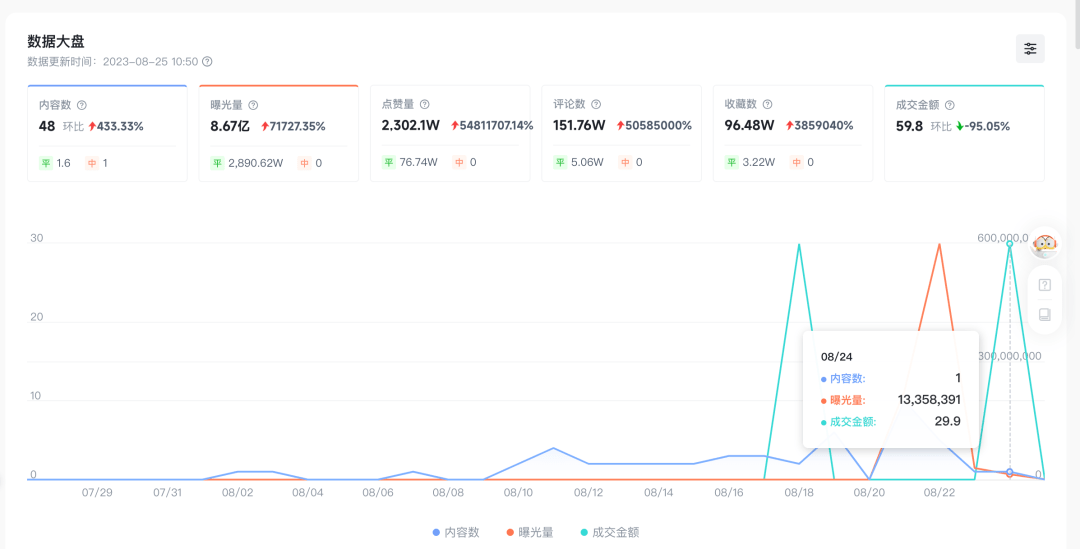Click the 59.8 transaction amount value
The image size is (1080, 549).
click(x=909, y=126)
